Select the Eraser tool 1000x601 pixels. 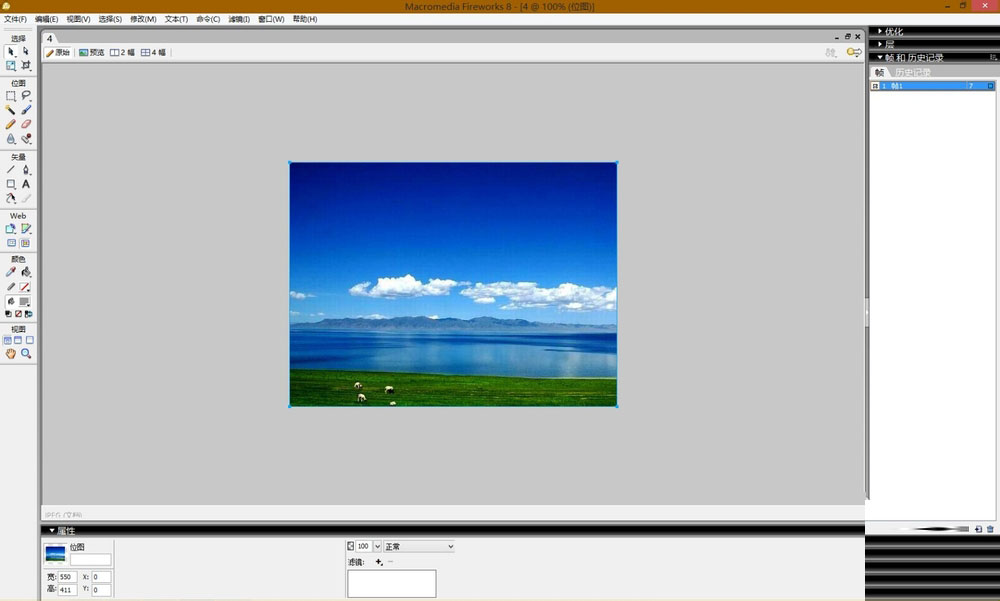click(26, 124)
